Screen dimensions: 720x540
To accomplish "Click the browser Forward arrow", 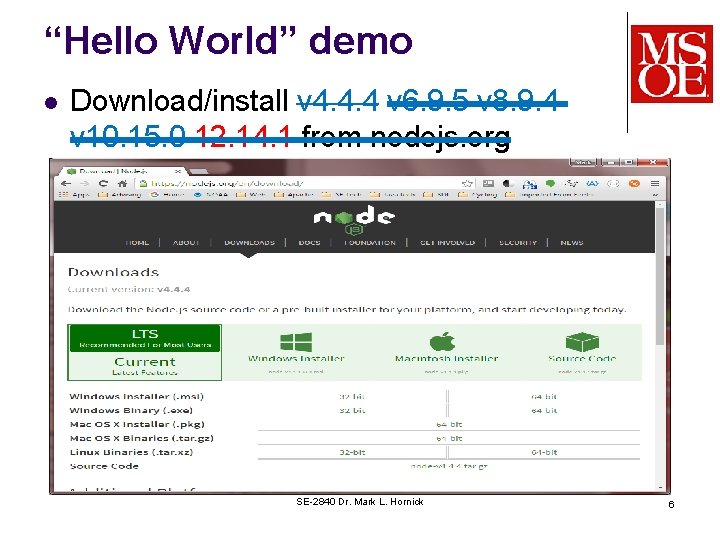I will [x=84, y=183].
